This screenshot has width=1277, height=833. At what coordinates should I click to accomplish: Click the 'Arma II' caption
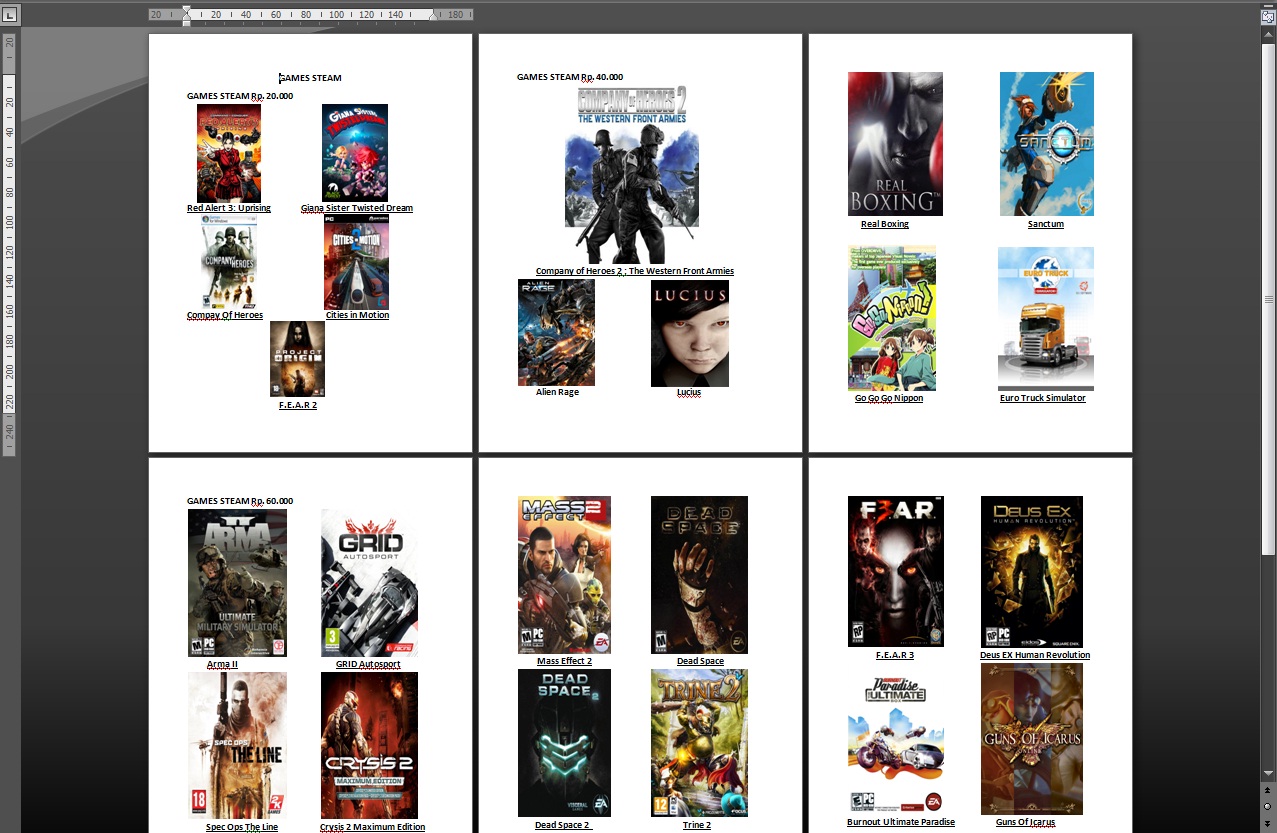click(222, 664)
